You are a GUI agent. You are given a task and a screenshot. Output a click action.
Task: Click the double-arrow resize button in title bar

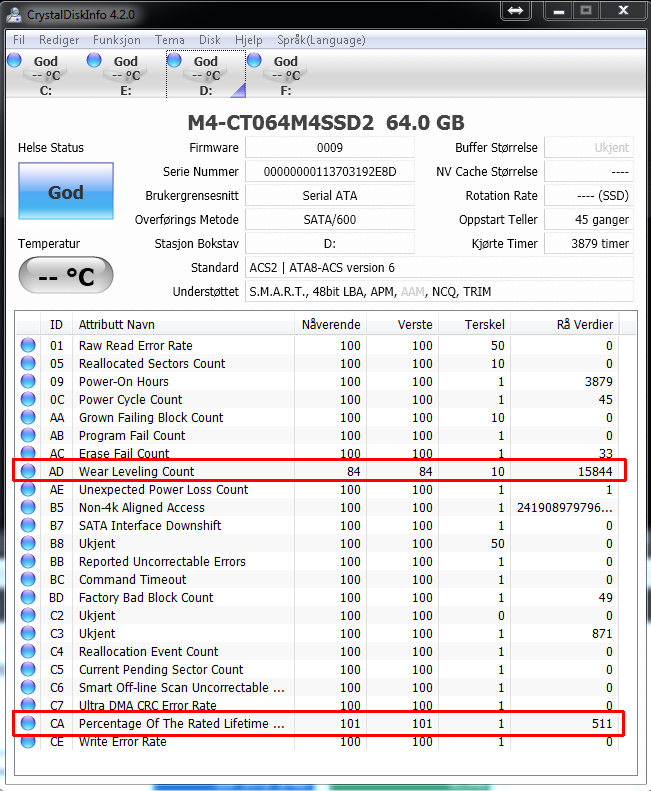coord(516,10)
